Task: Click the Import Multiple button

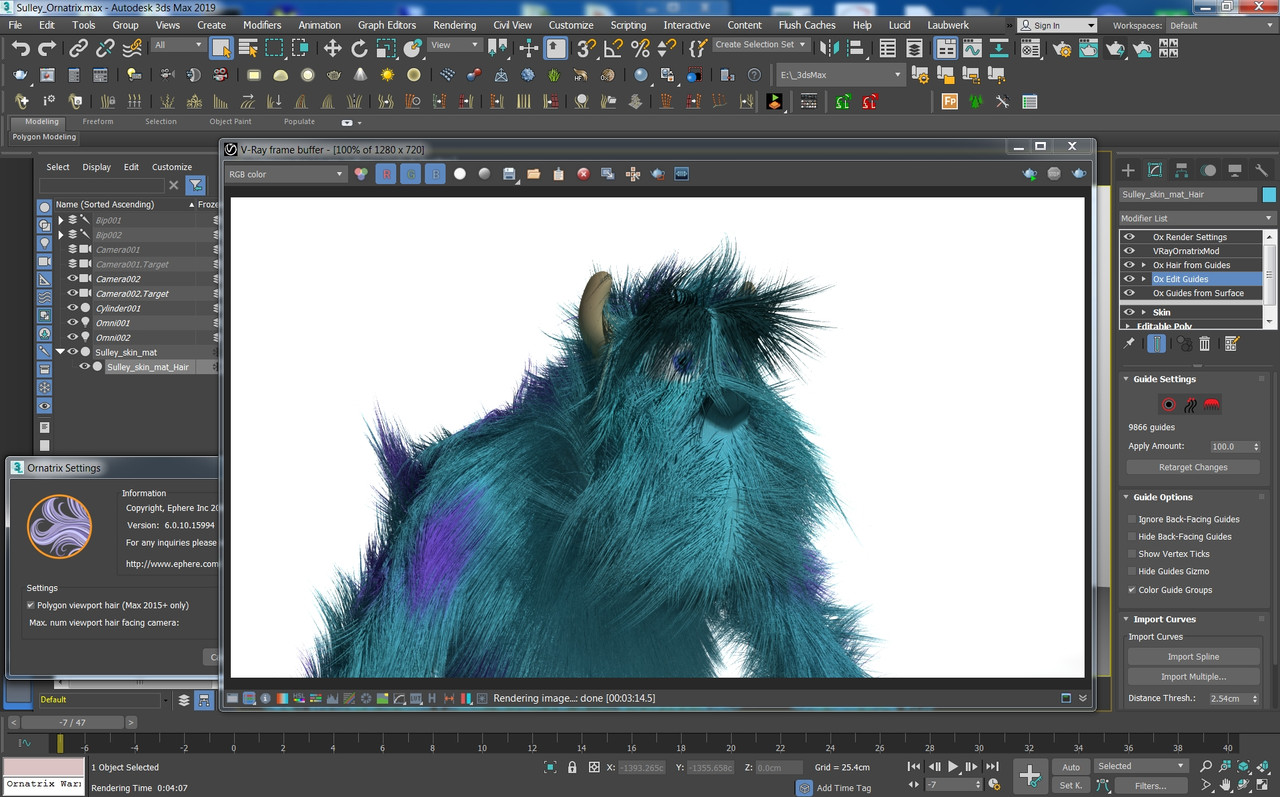Action: [1193, 677]
